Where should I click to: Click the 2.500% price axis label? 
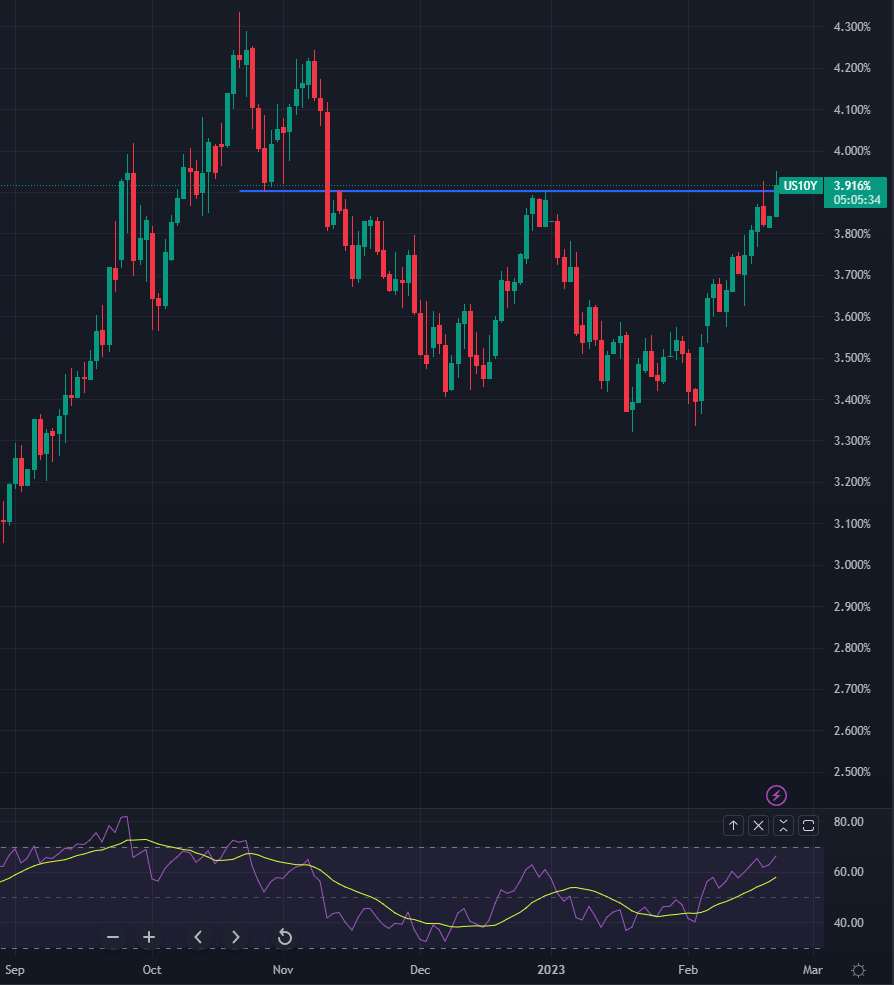point(852,772)
